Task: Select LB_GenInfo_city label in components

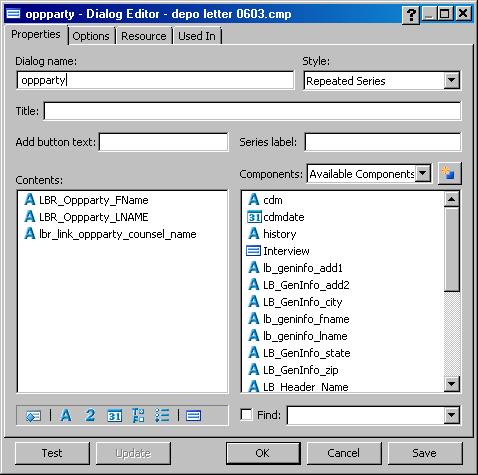Action: tap(303, 302)
